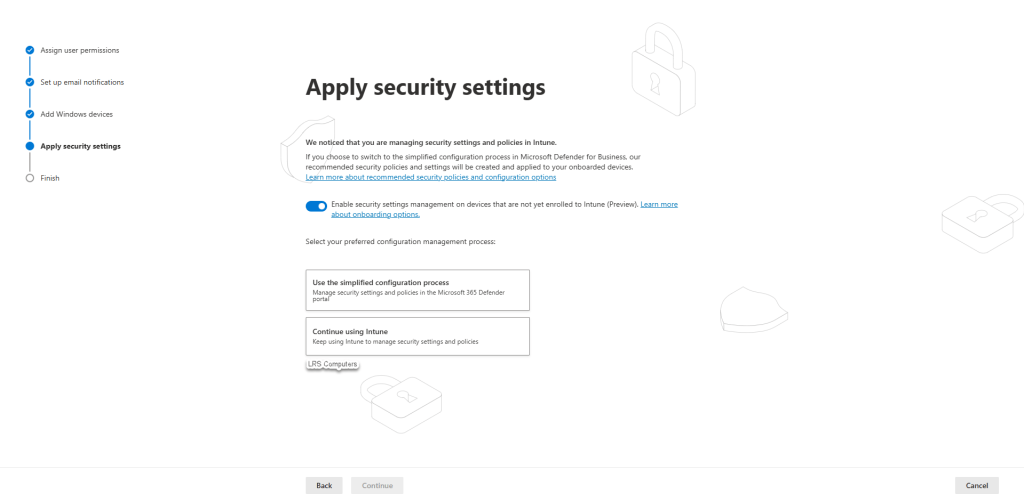Toggle security settings management for non-enrolled devices

[317, 206]
